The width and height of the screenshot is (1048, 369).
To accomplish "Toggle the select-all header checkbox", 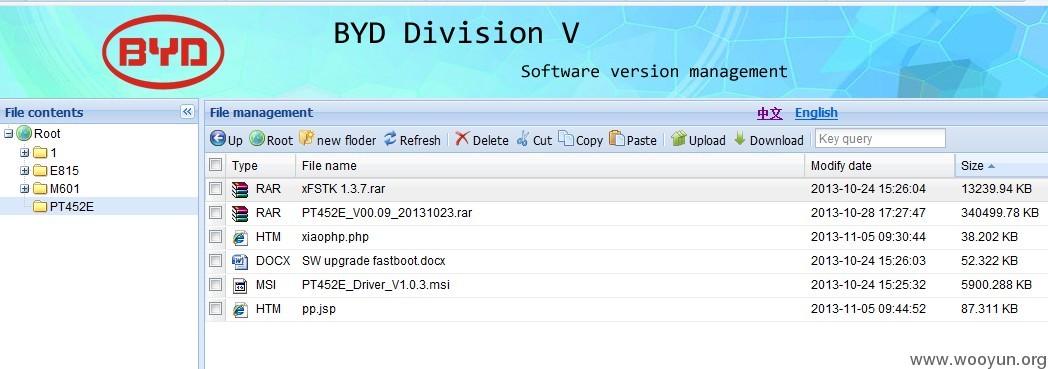I will 215,164.
